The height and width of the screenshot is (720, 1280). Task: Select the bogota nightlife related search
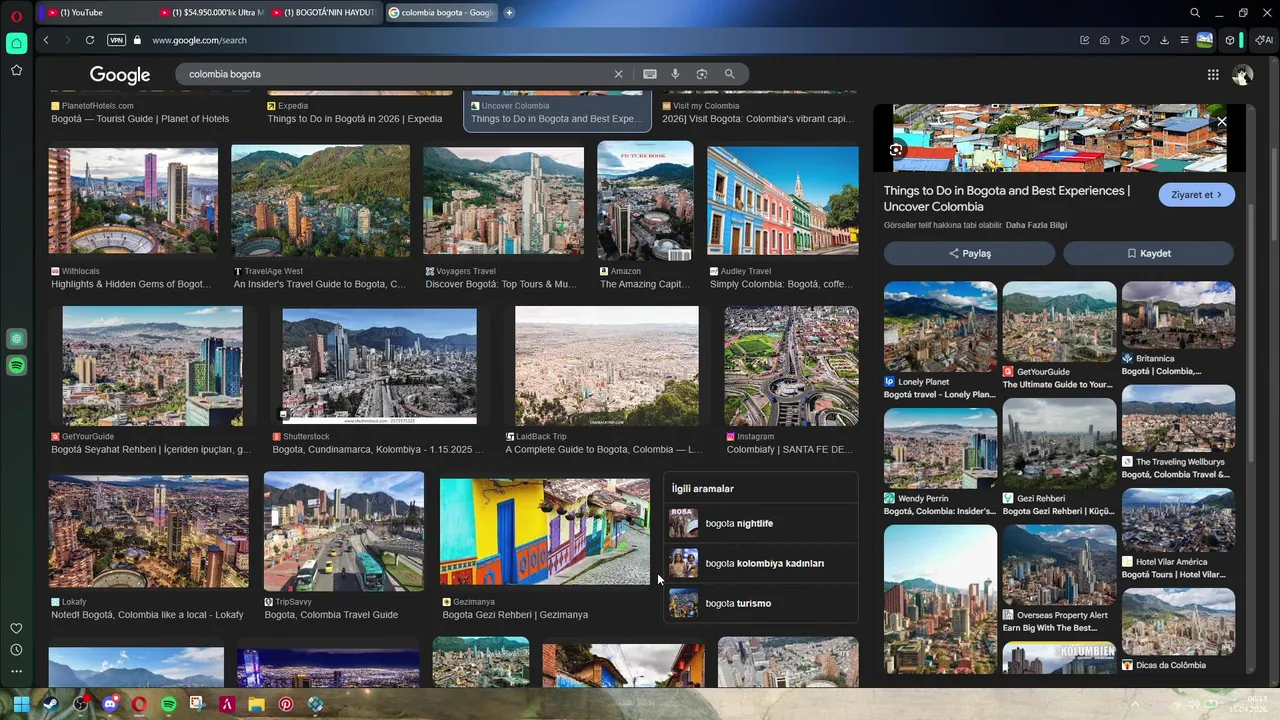761,523
